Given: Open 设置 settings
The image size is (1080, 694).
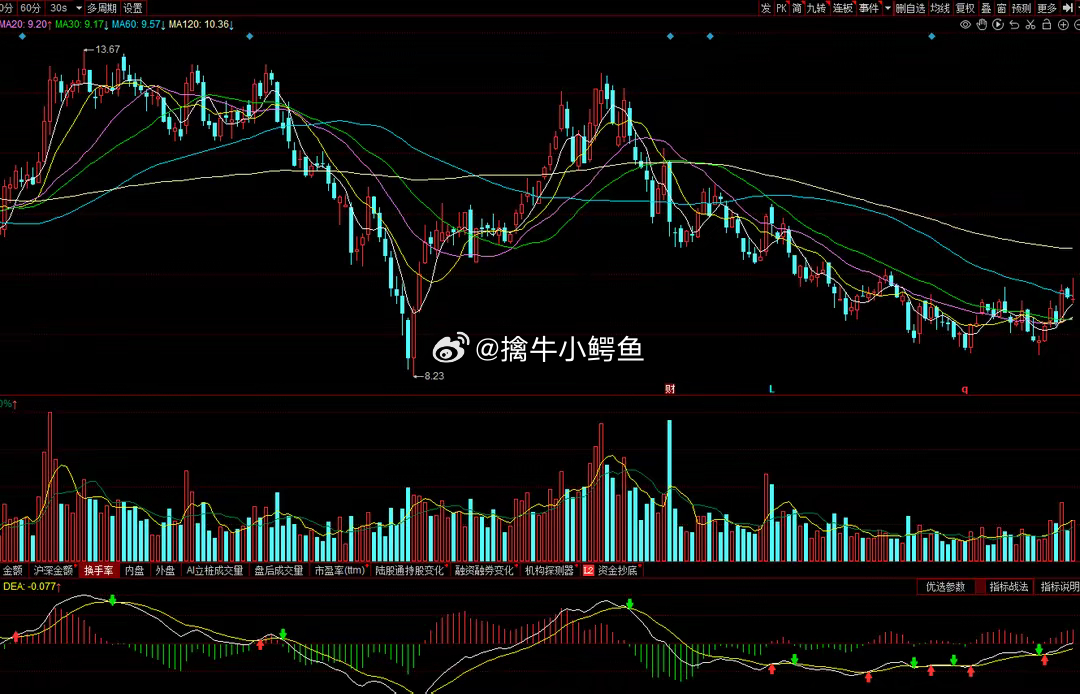Looking at the screenshot, I should click(x=133, y=8).
